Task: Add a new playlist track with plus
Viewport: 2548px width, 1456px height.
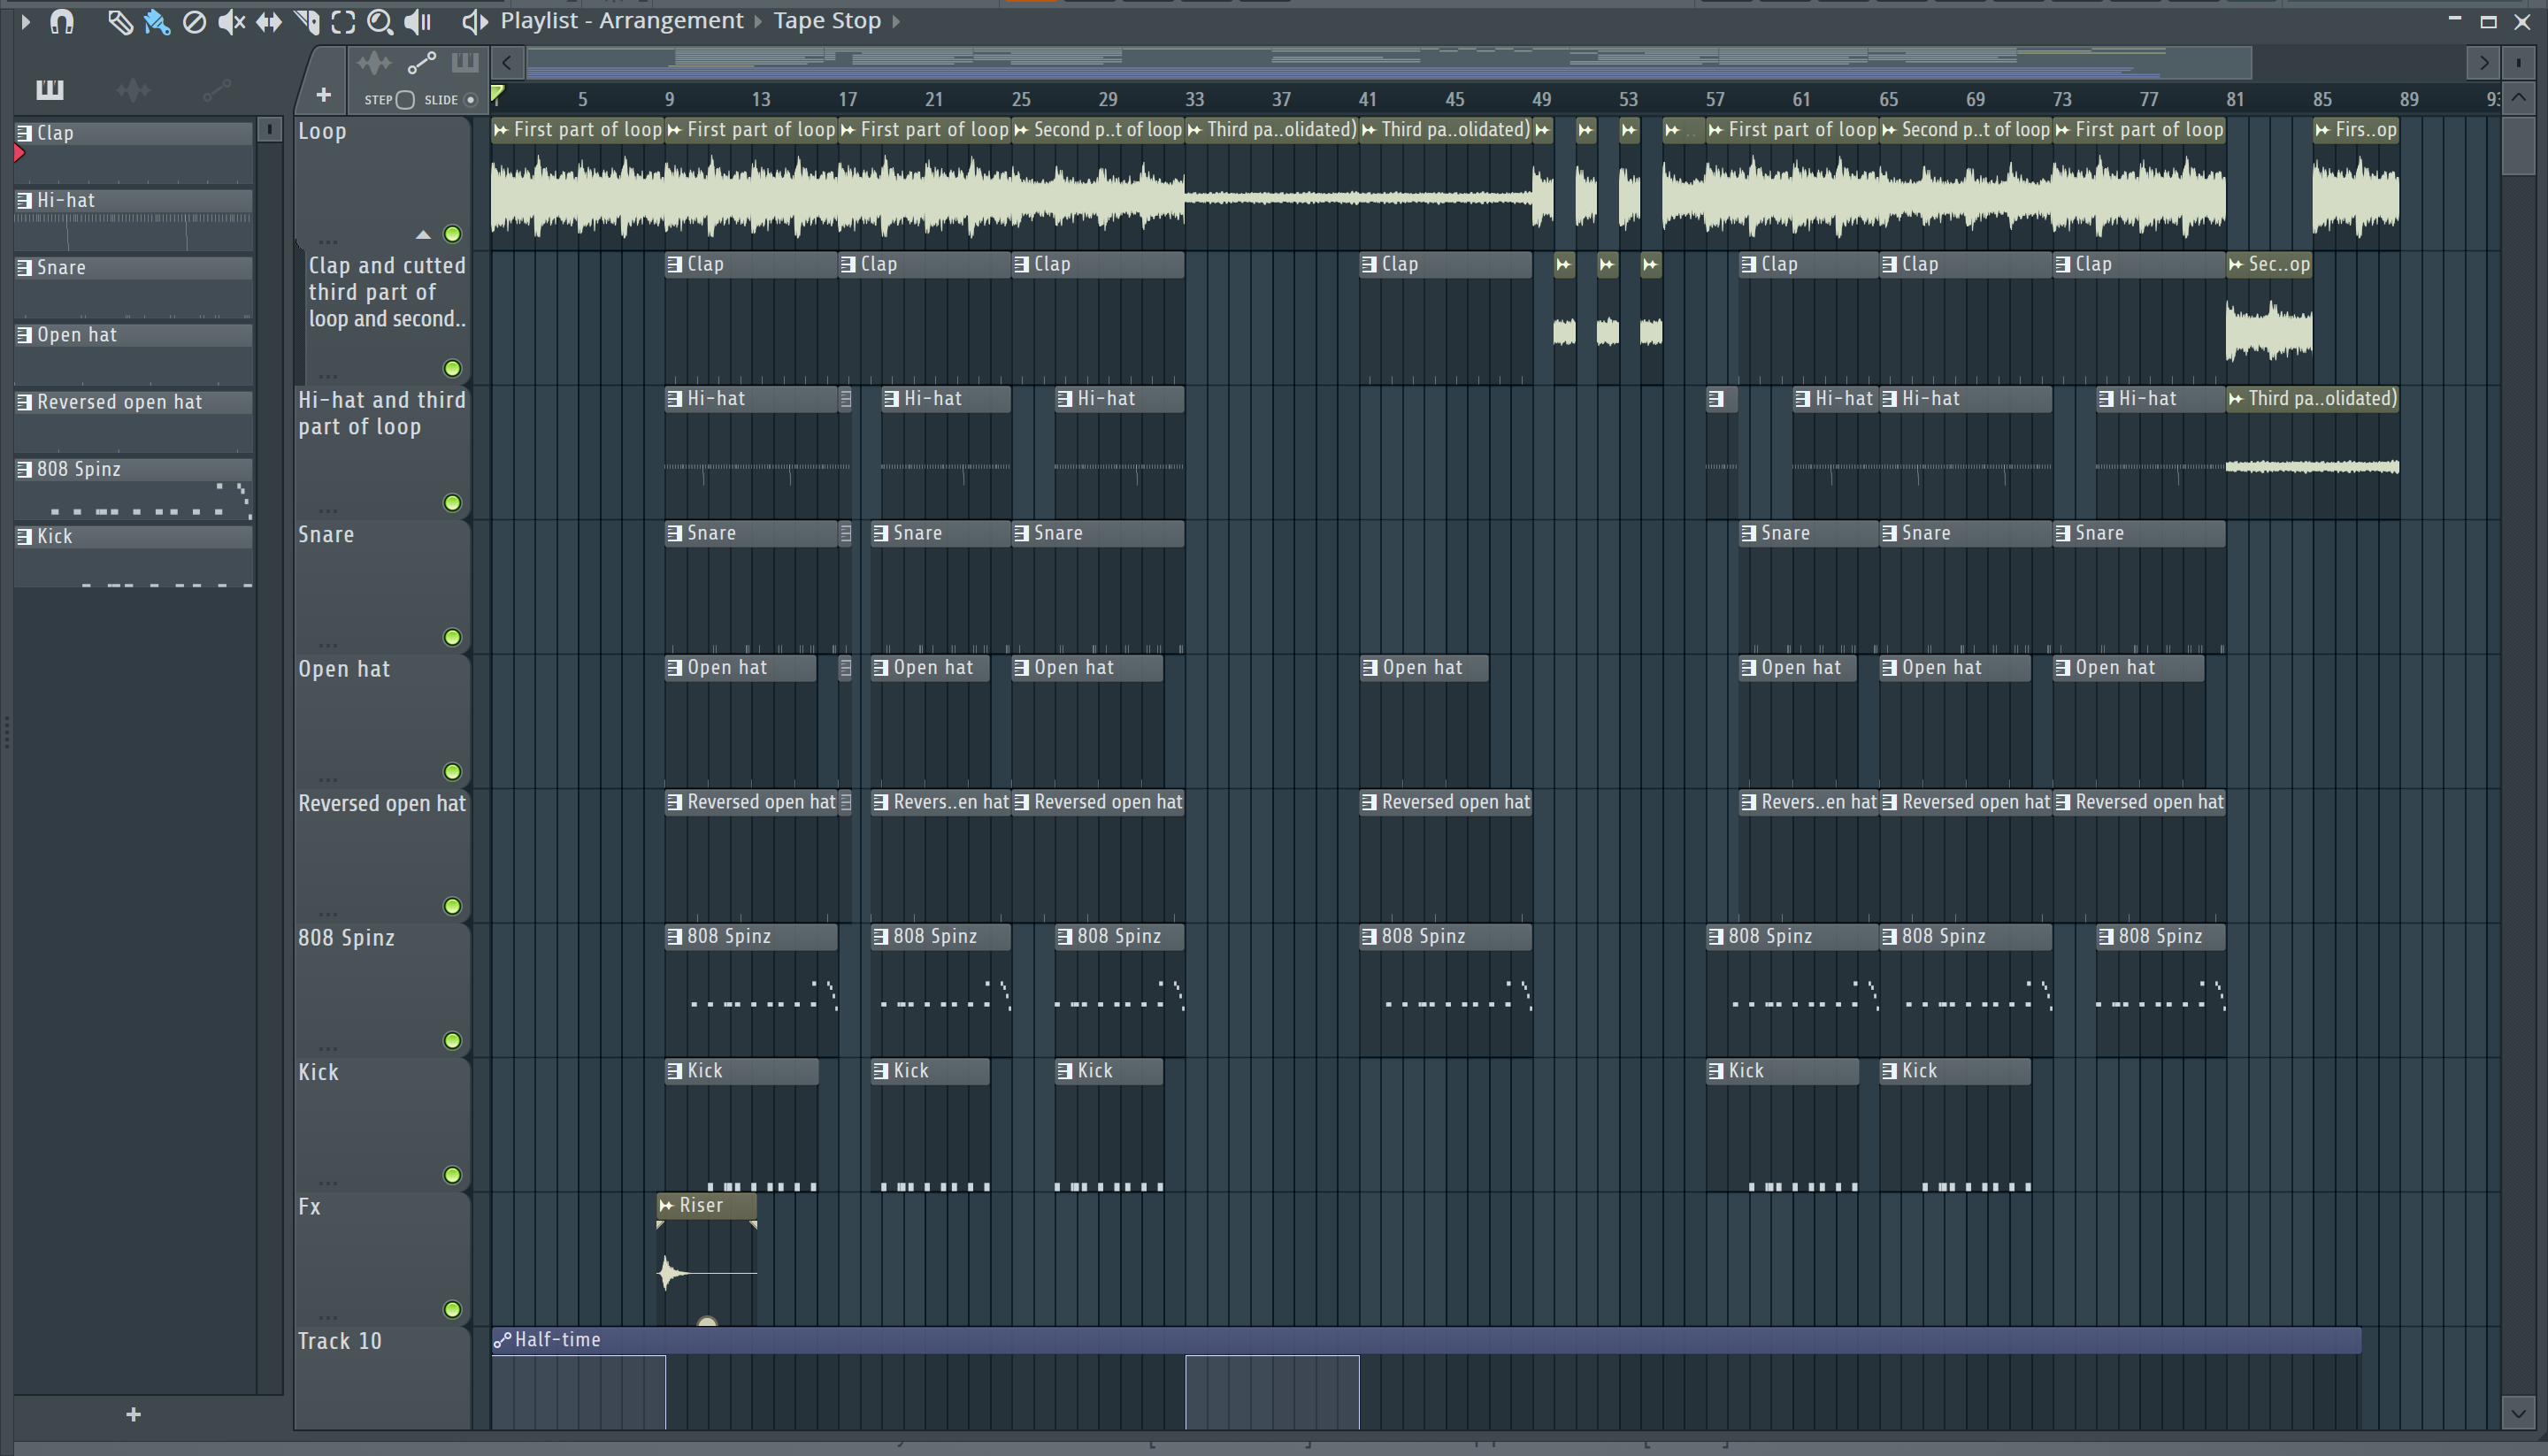Action: point(323,95)
